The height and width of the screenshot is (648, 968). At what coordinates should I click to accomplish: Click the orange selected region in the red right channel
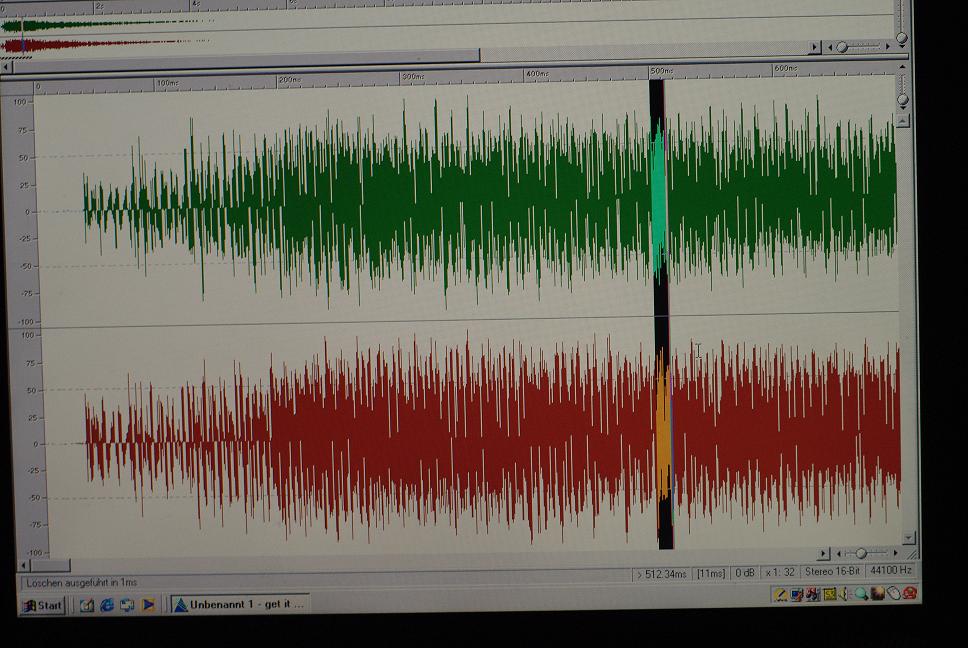pyautogui.click(x=664, y=426)
